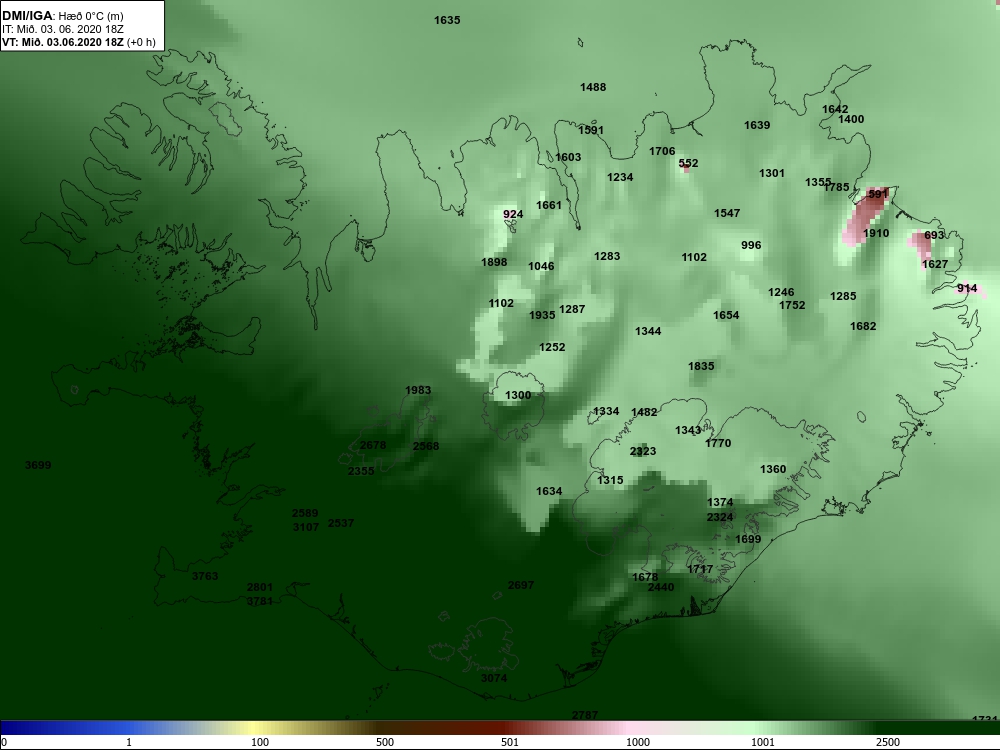Click the value 914 on the map
The height and width of the screenshot is (750, 1000).
click(967, 289)
